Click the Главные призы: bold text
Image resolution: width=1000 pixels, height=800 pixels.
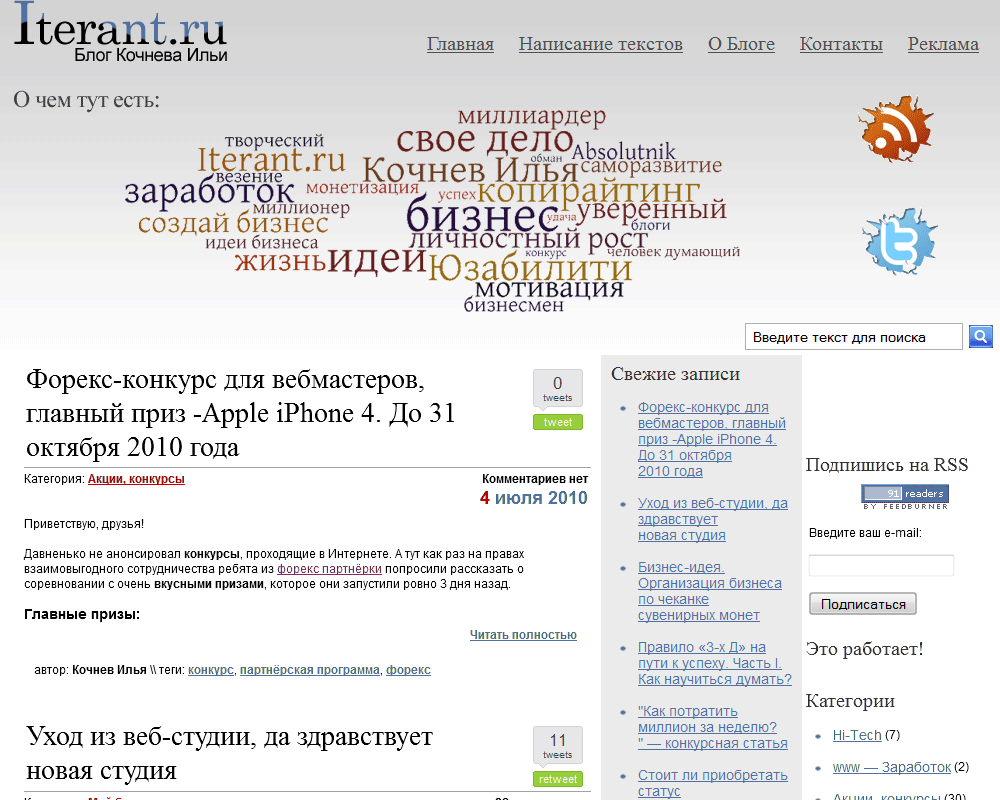82,614
